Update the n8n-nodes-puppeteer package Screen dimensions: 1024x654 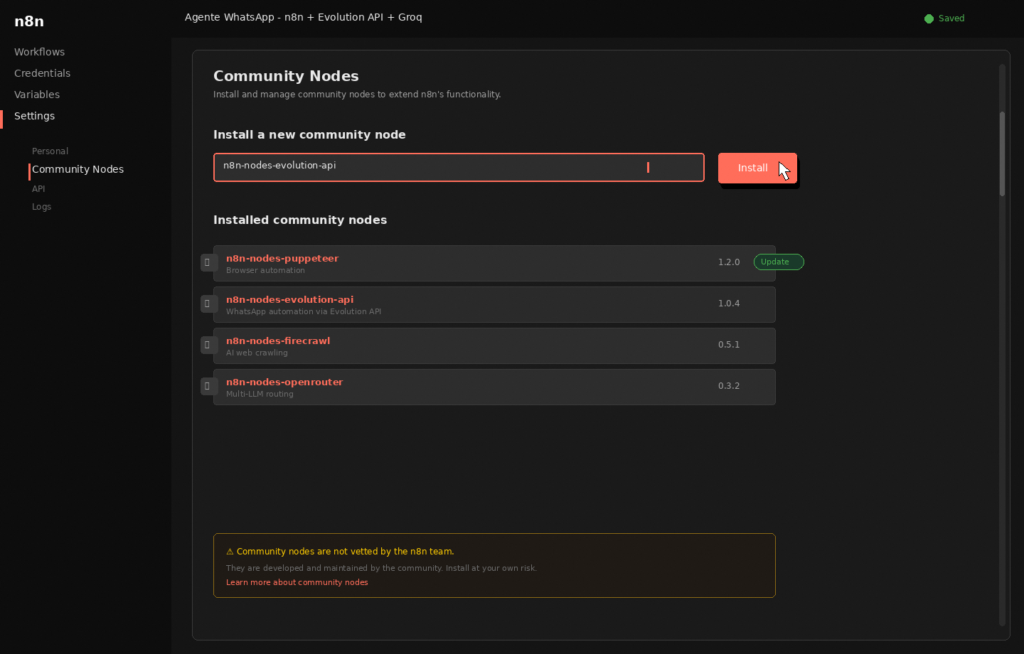[x=778, y=262]
